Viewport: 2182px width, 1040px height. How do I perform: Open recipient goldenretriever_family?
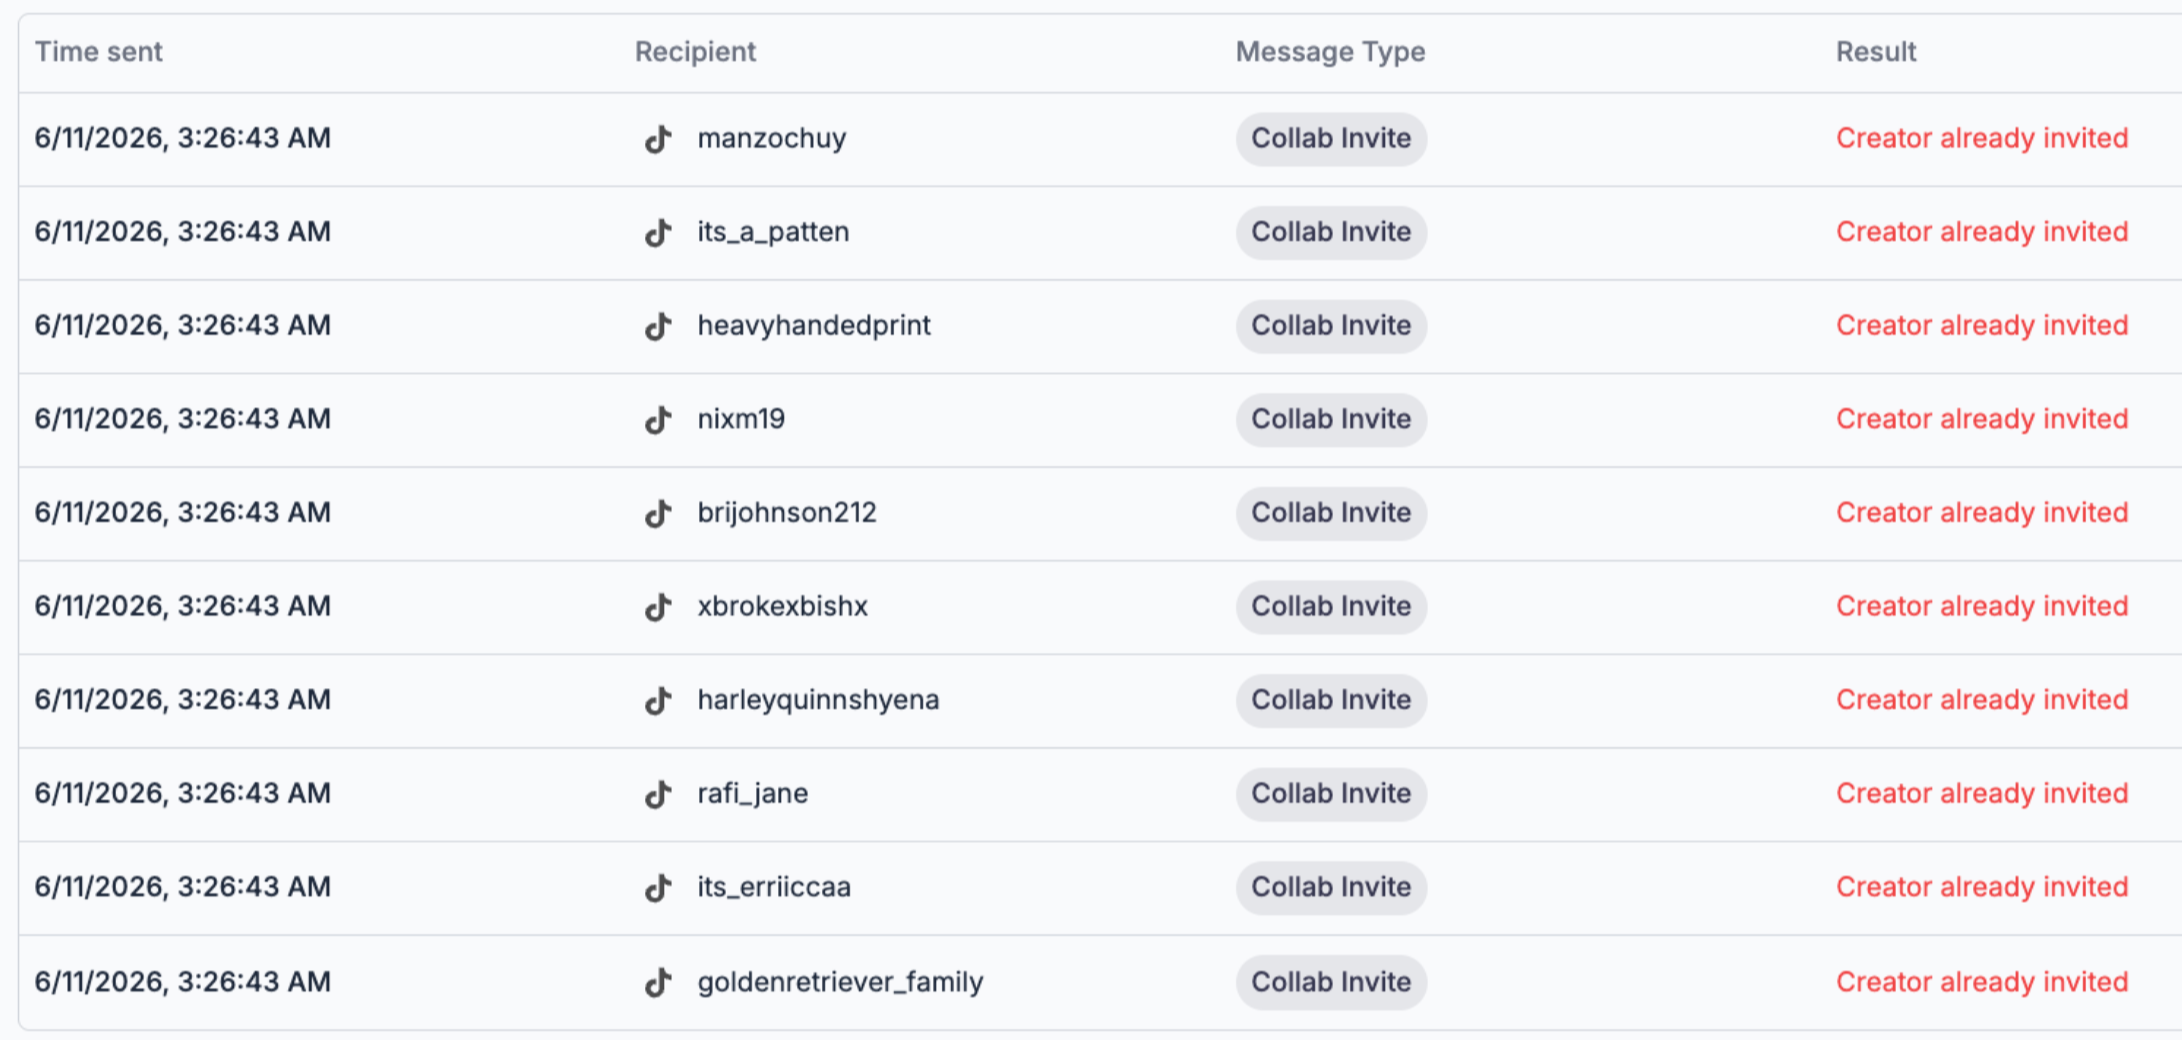840,982
